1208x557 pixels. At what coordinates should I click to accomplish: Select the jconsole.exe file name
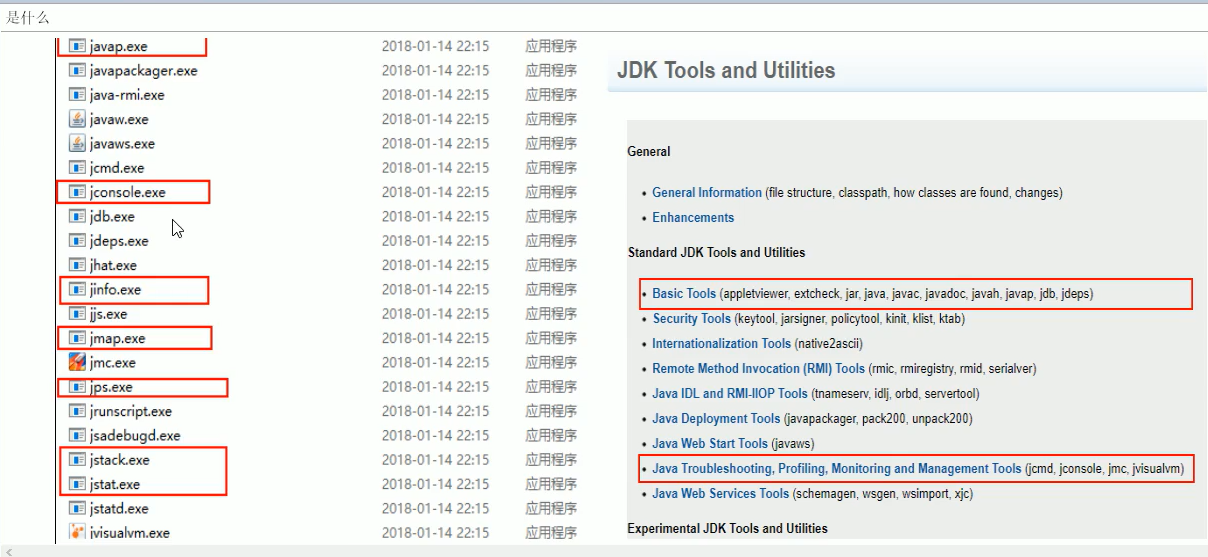[128, 192]
